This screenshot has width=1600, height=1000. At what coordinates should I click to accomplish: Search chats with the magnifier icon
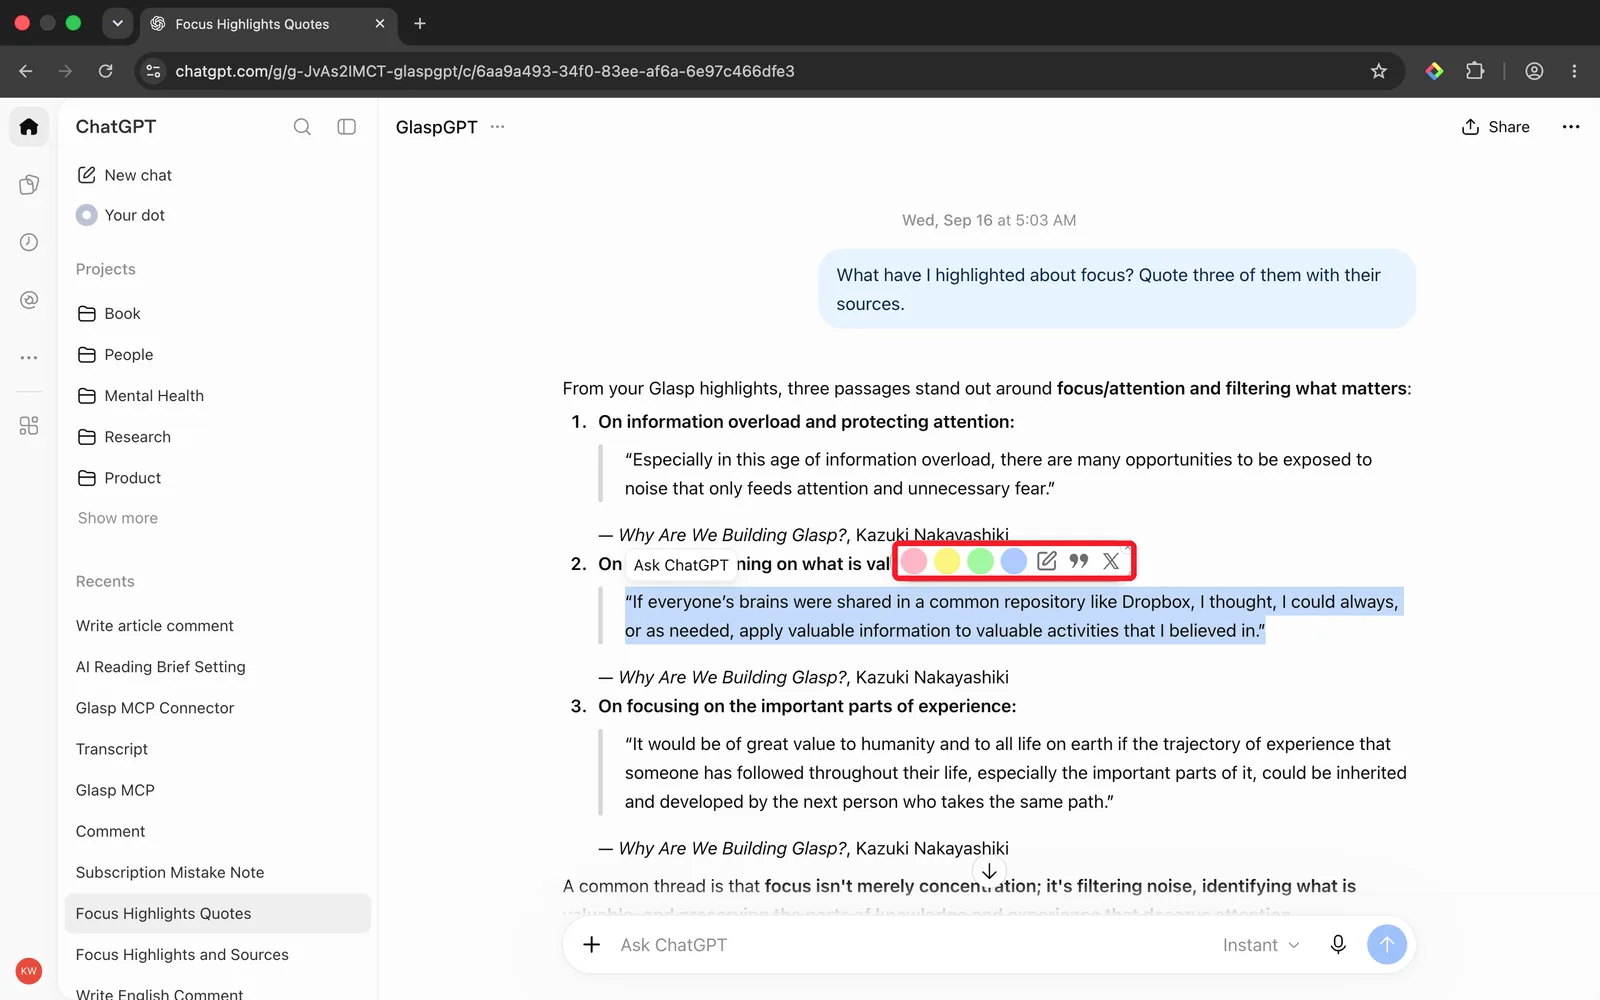point(302,127)
